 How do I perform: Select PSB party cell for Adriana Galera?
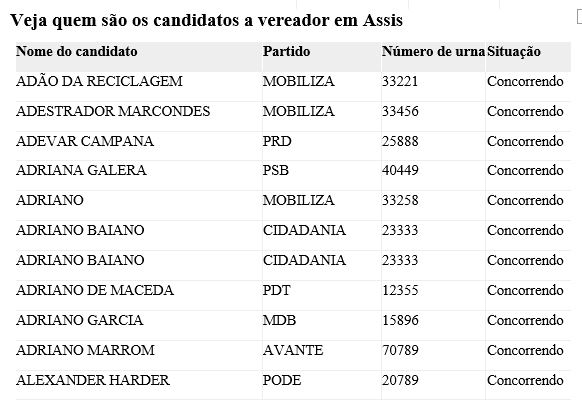(x=275, y=170)
